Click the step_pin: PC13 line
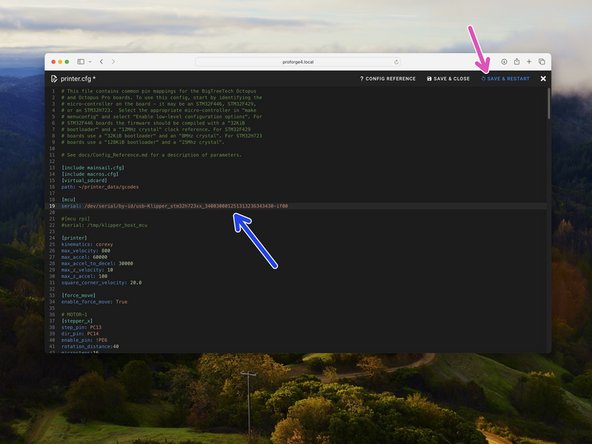The height and width of the screenshot is (444, 592). 81,327
